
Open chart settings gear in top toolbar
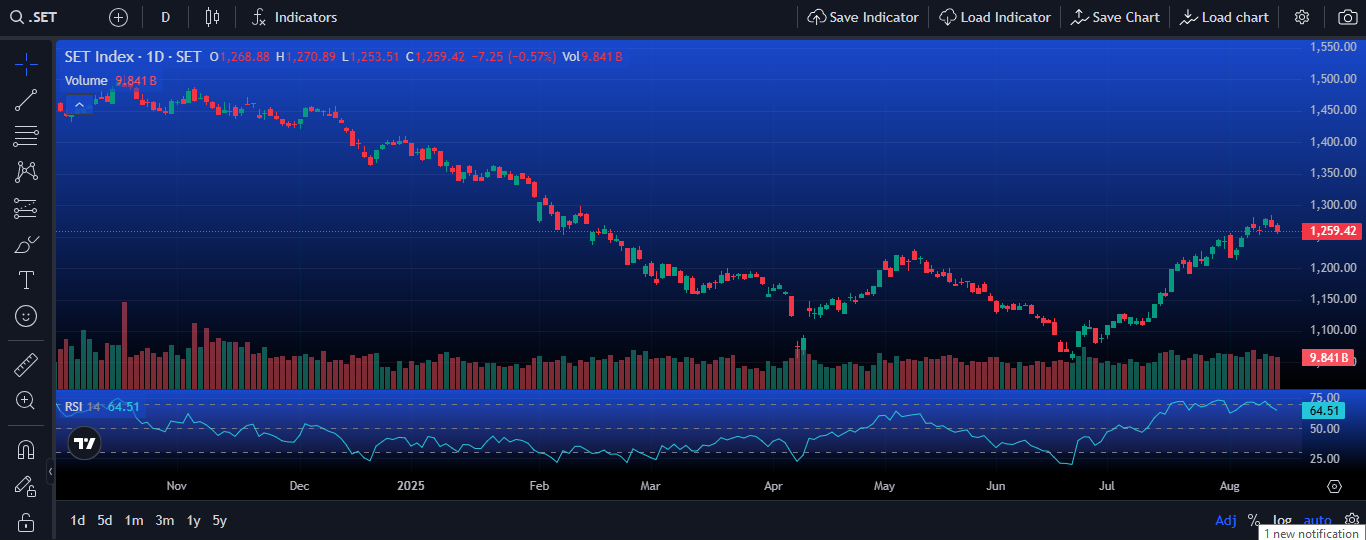coord(1302,17)
